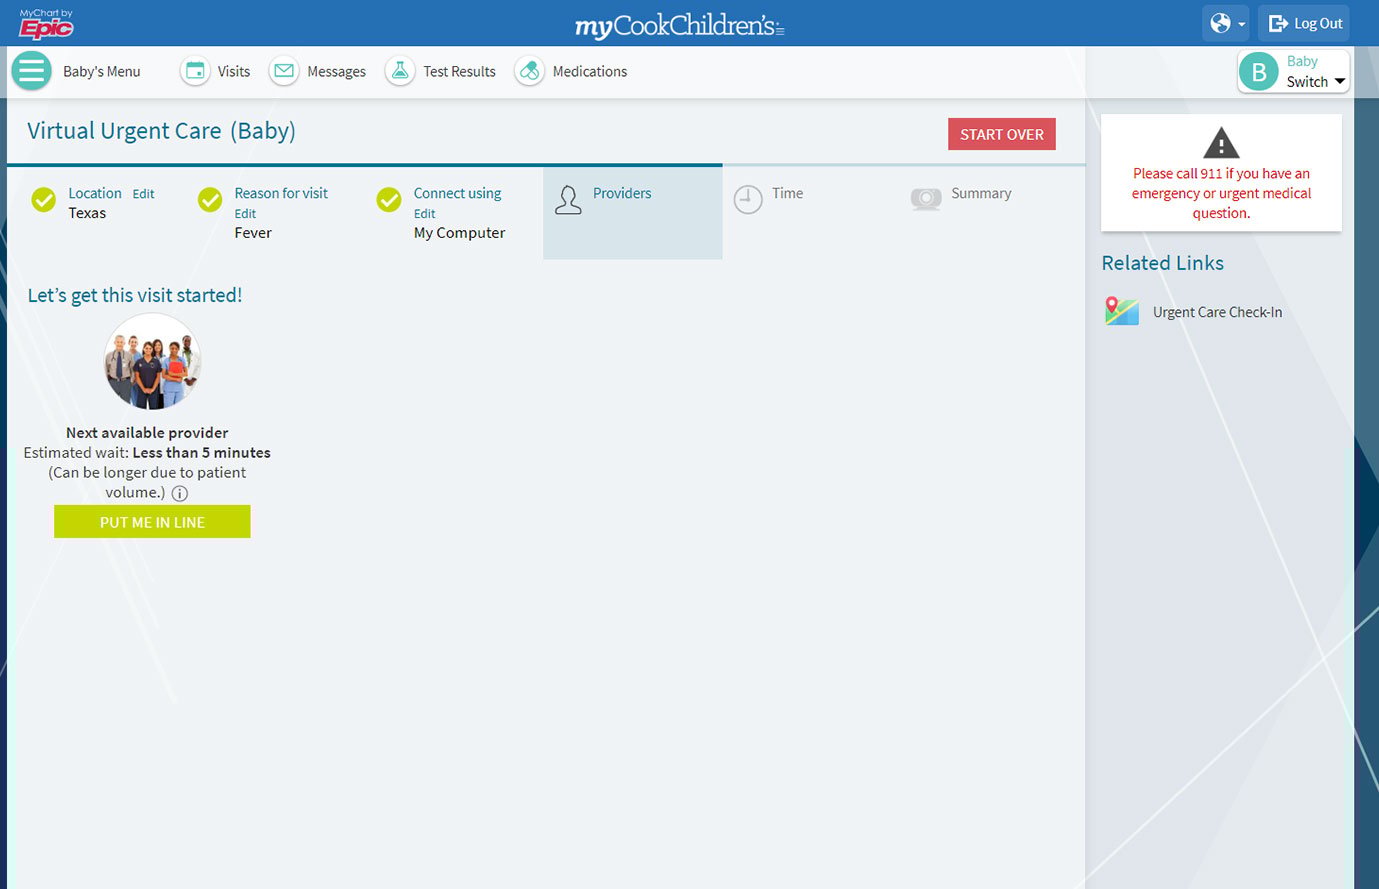Open the Medications pill icon
The image size is (1379, 889).
529,71
